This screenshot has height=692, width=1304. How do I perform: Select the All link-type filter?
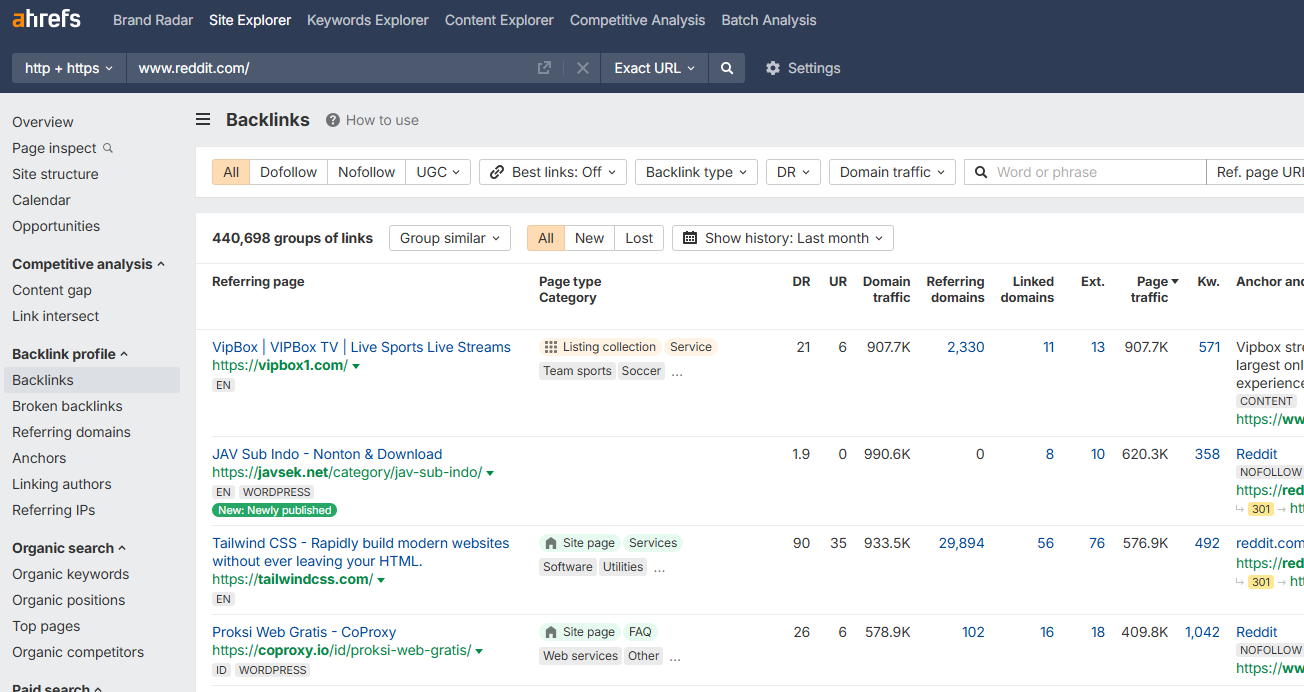click(x=231, y=172)
